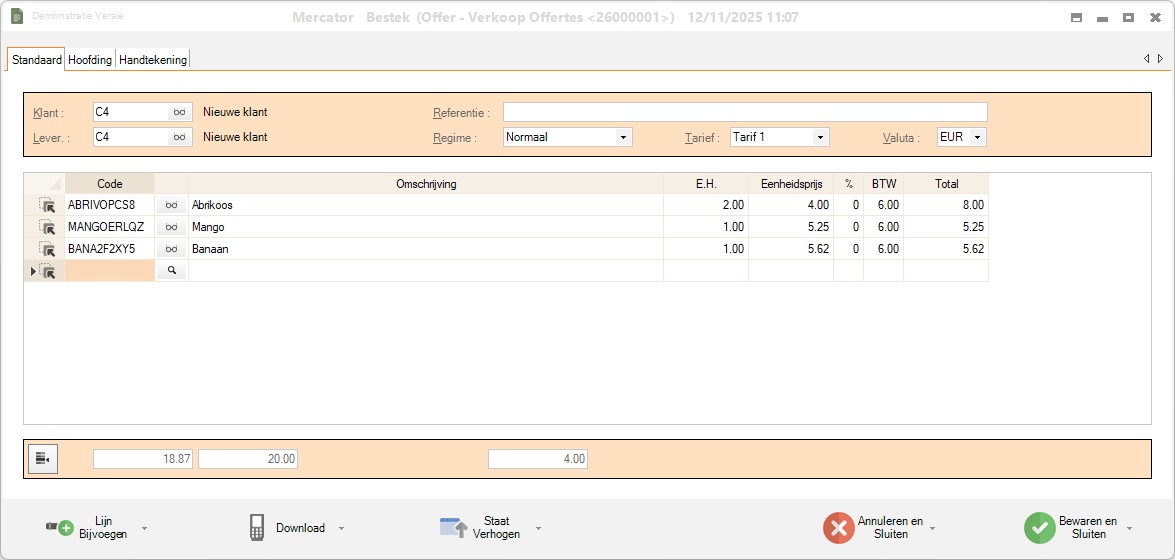Click the code cell BANA2F2XY5
The image size is (1175, 560).
tap(110, 249)
